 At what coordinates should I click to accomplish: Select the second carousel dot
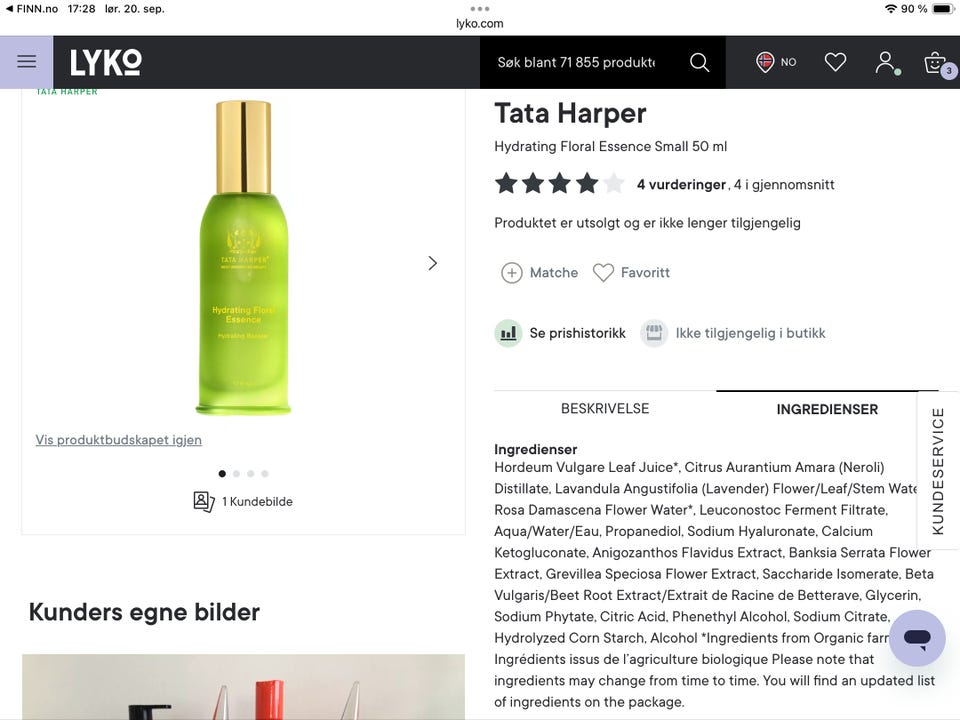[236, 473]
